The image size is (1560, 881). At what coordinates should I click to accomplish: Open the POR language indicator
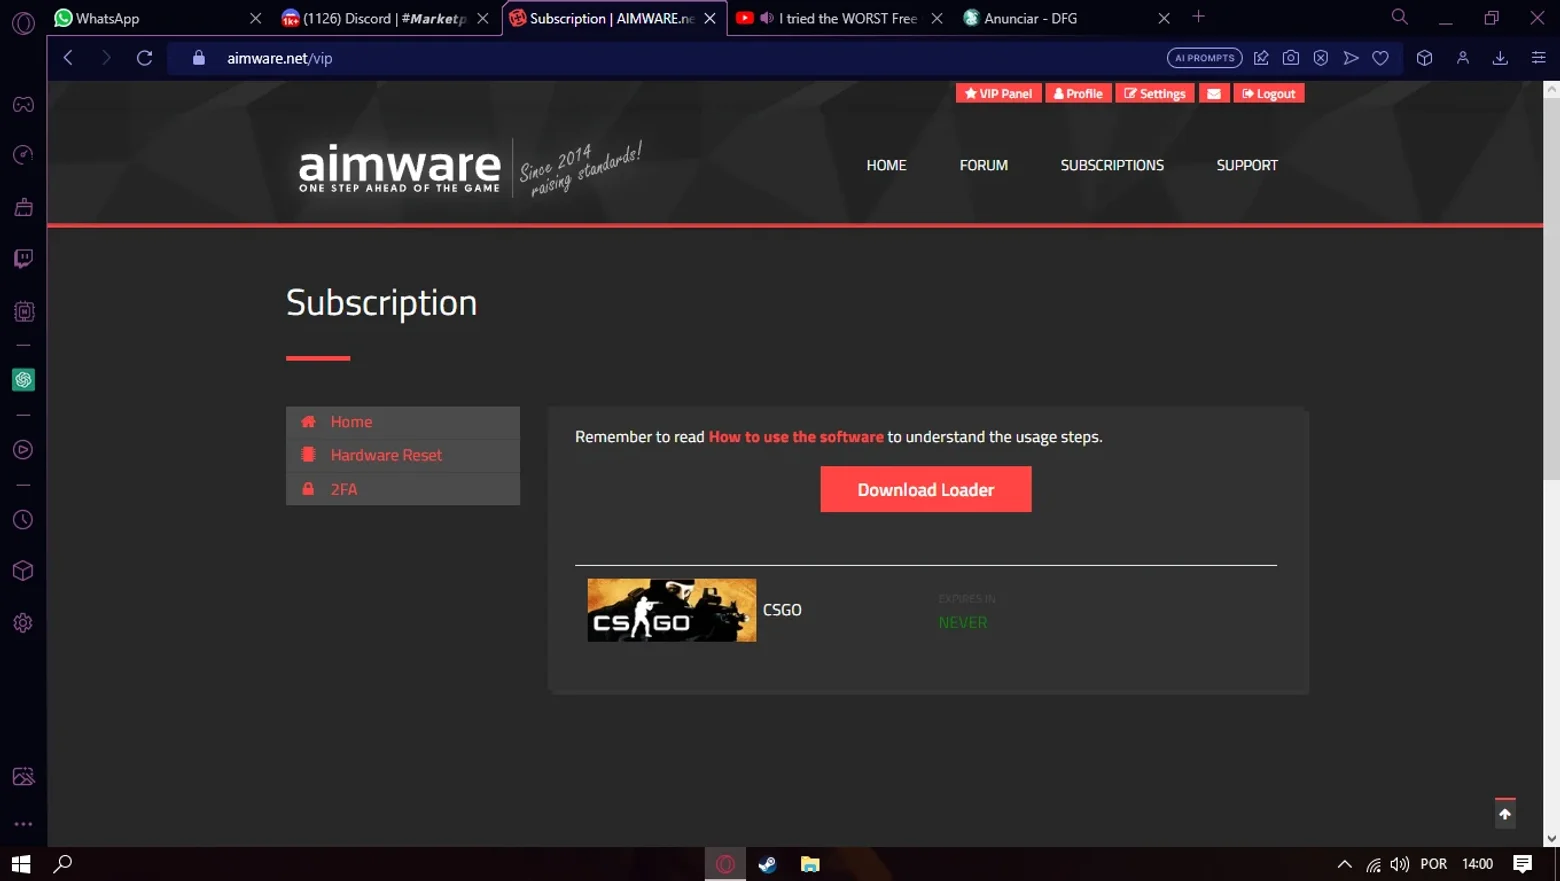(1433, 864)
